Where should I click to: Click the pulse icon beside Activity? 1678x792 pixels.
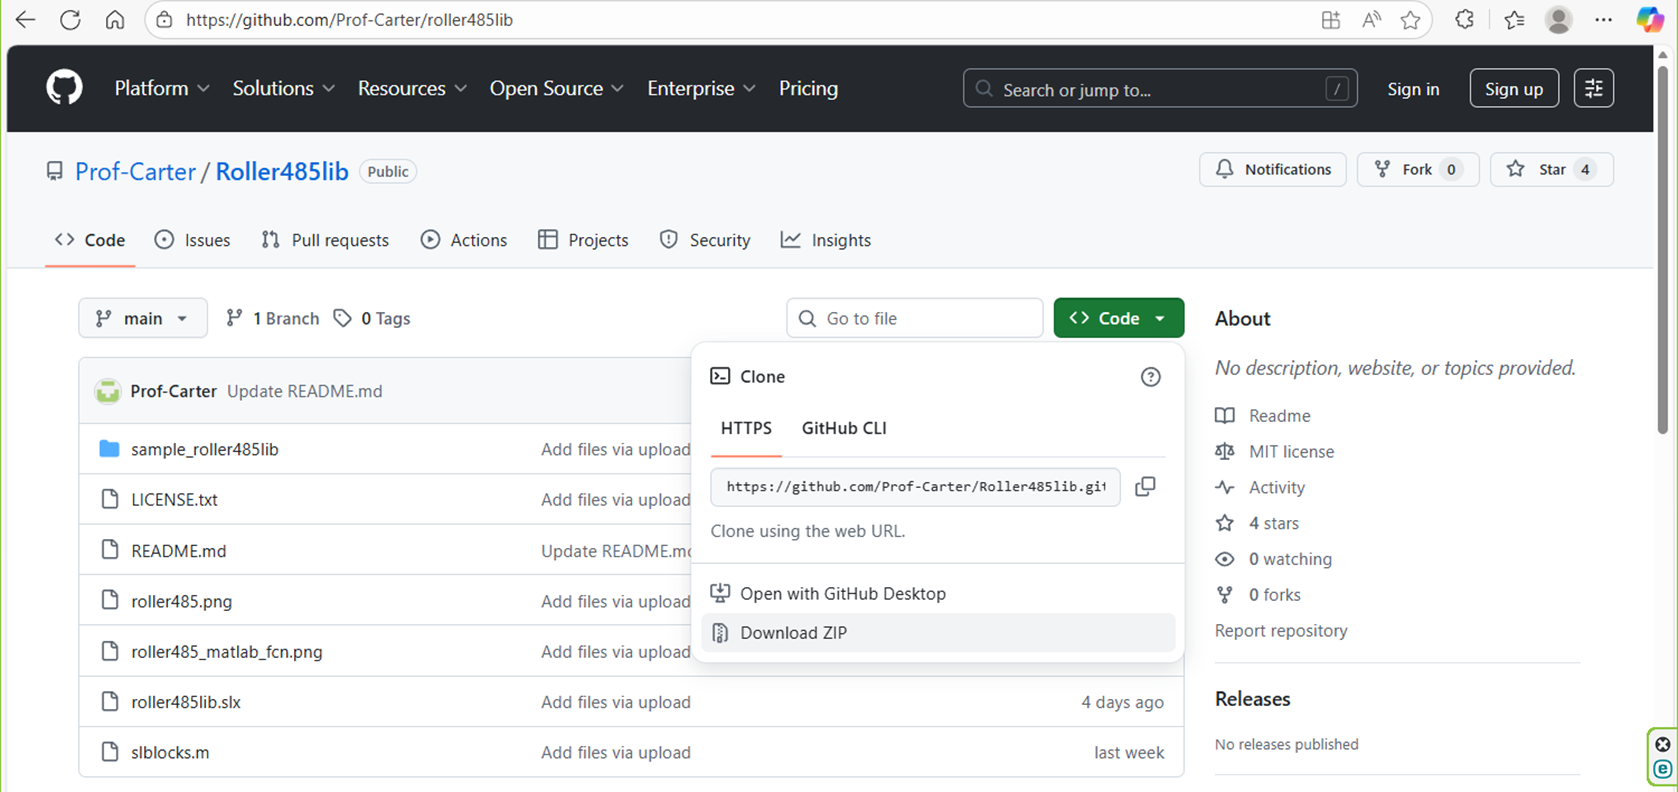[x=1225, y=487]
